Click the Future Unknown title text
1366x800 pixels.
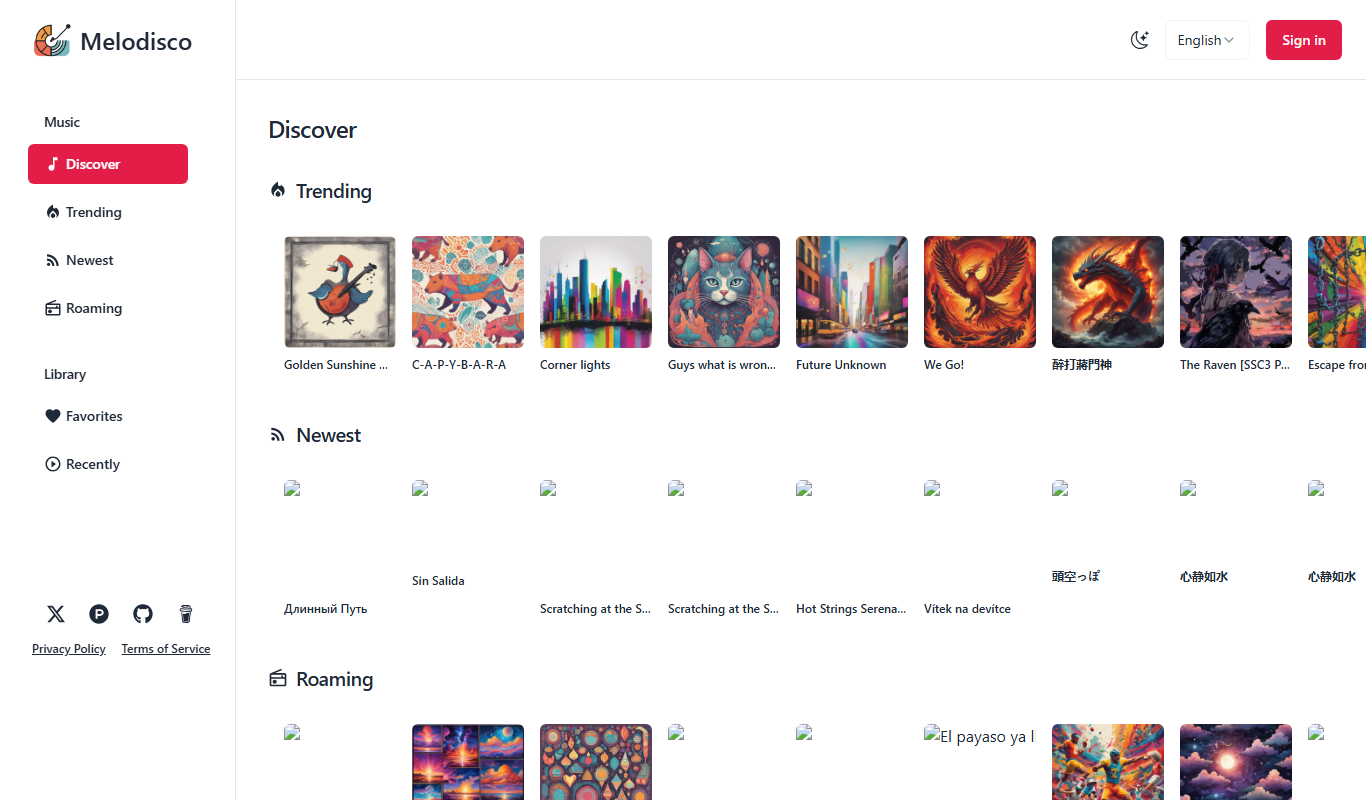pyautogui.click(x=841, y=365)
